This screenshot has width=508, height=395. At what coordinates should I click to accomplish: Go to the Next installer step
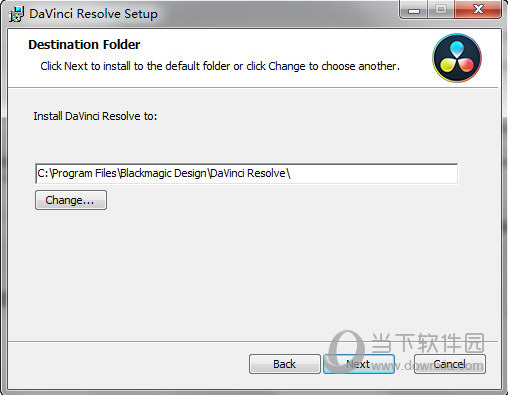(x=359, y=364)
